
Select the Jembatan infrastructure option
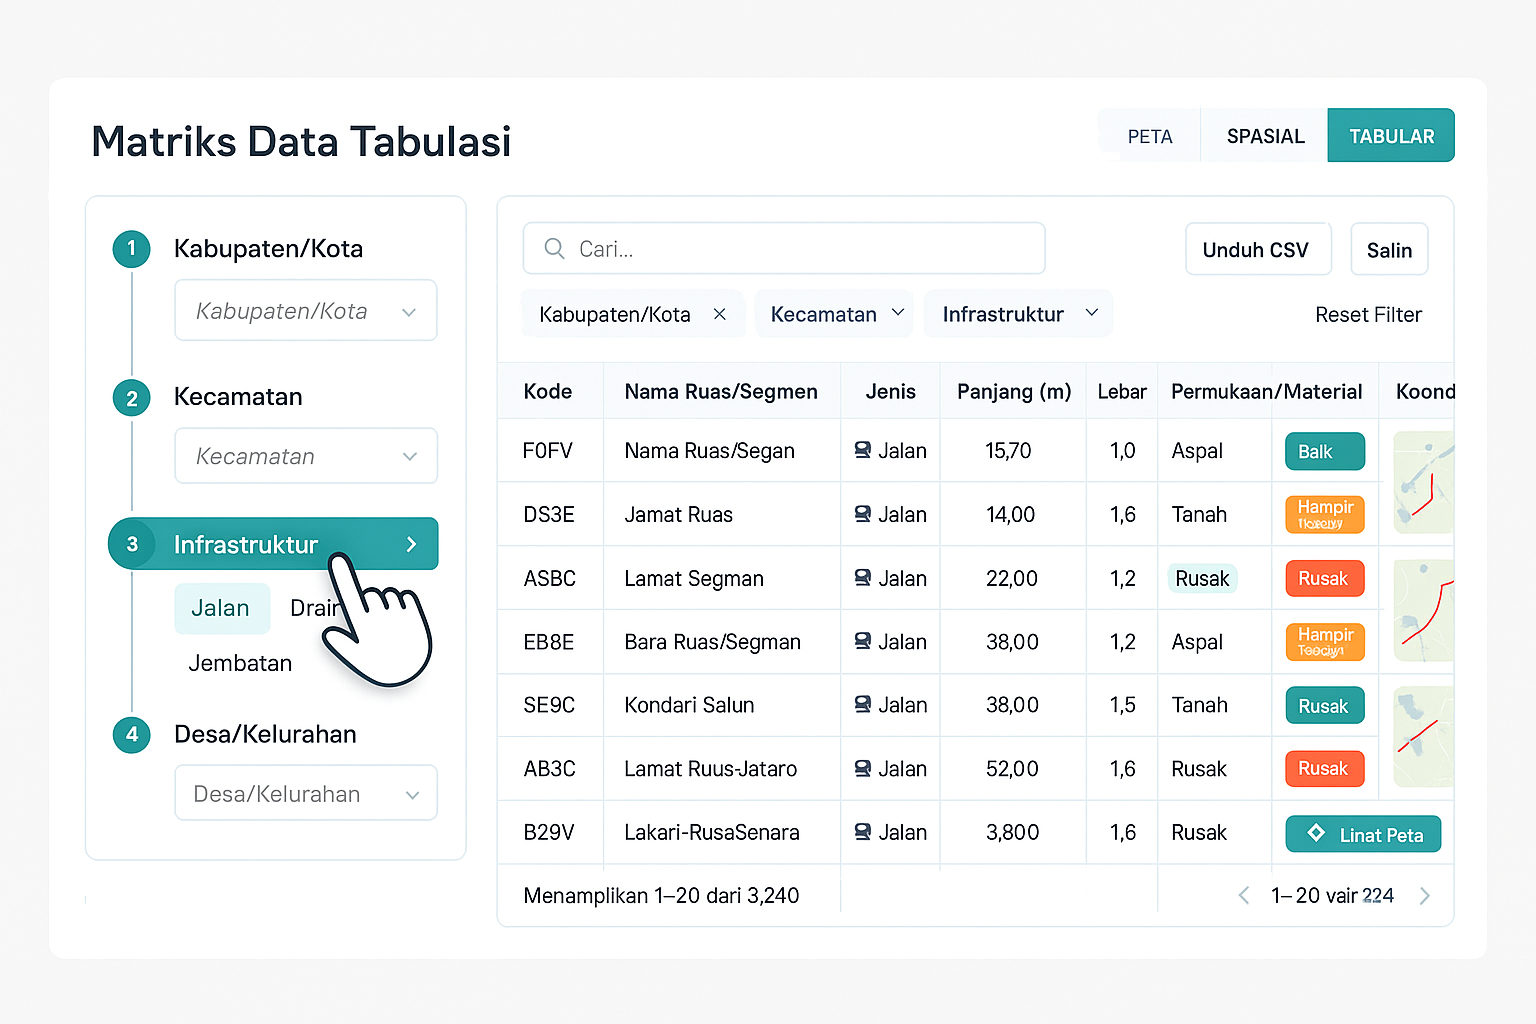click(240, 664)
